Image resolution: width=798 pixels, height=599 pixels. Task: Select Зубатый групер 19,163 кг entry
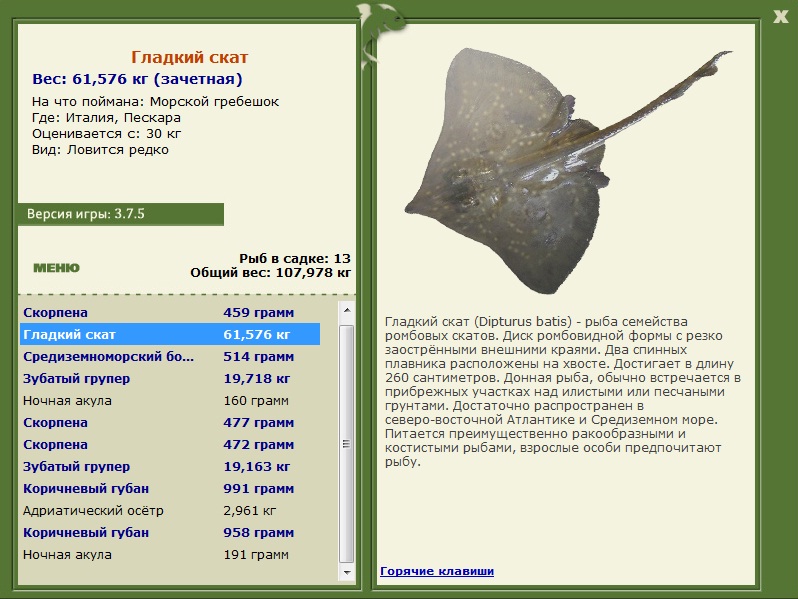pos(170,466)
